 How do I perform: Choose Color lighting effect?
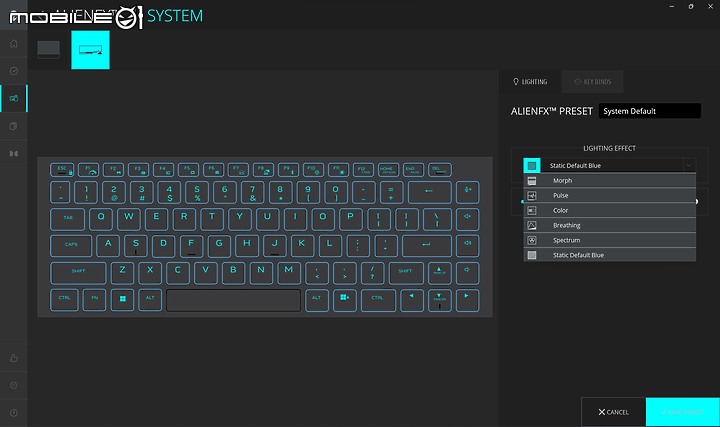tap(609, 210)
